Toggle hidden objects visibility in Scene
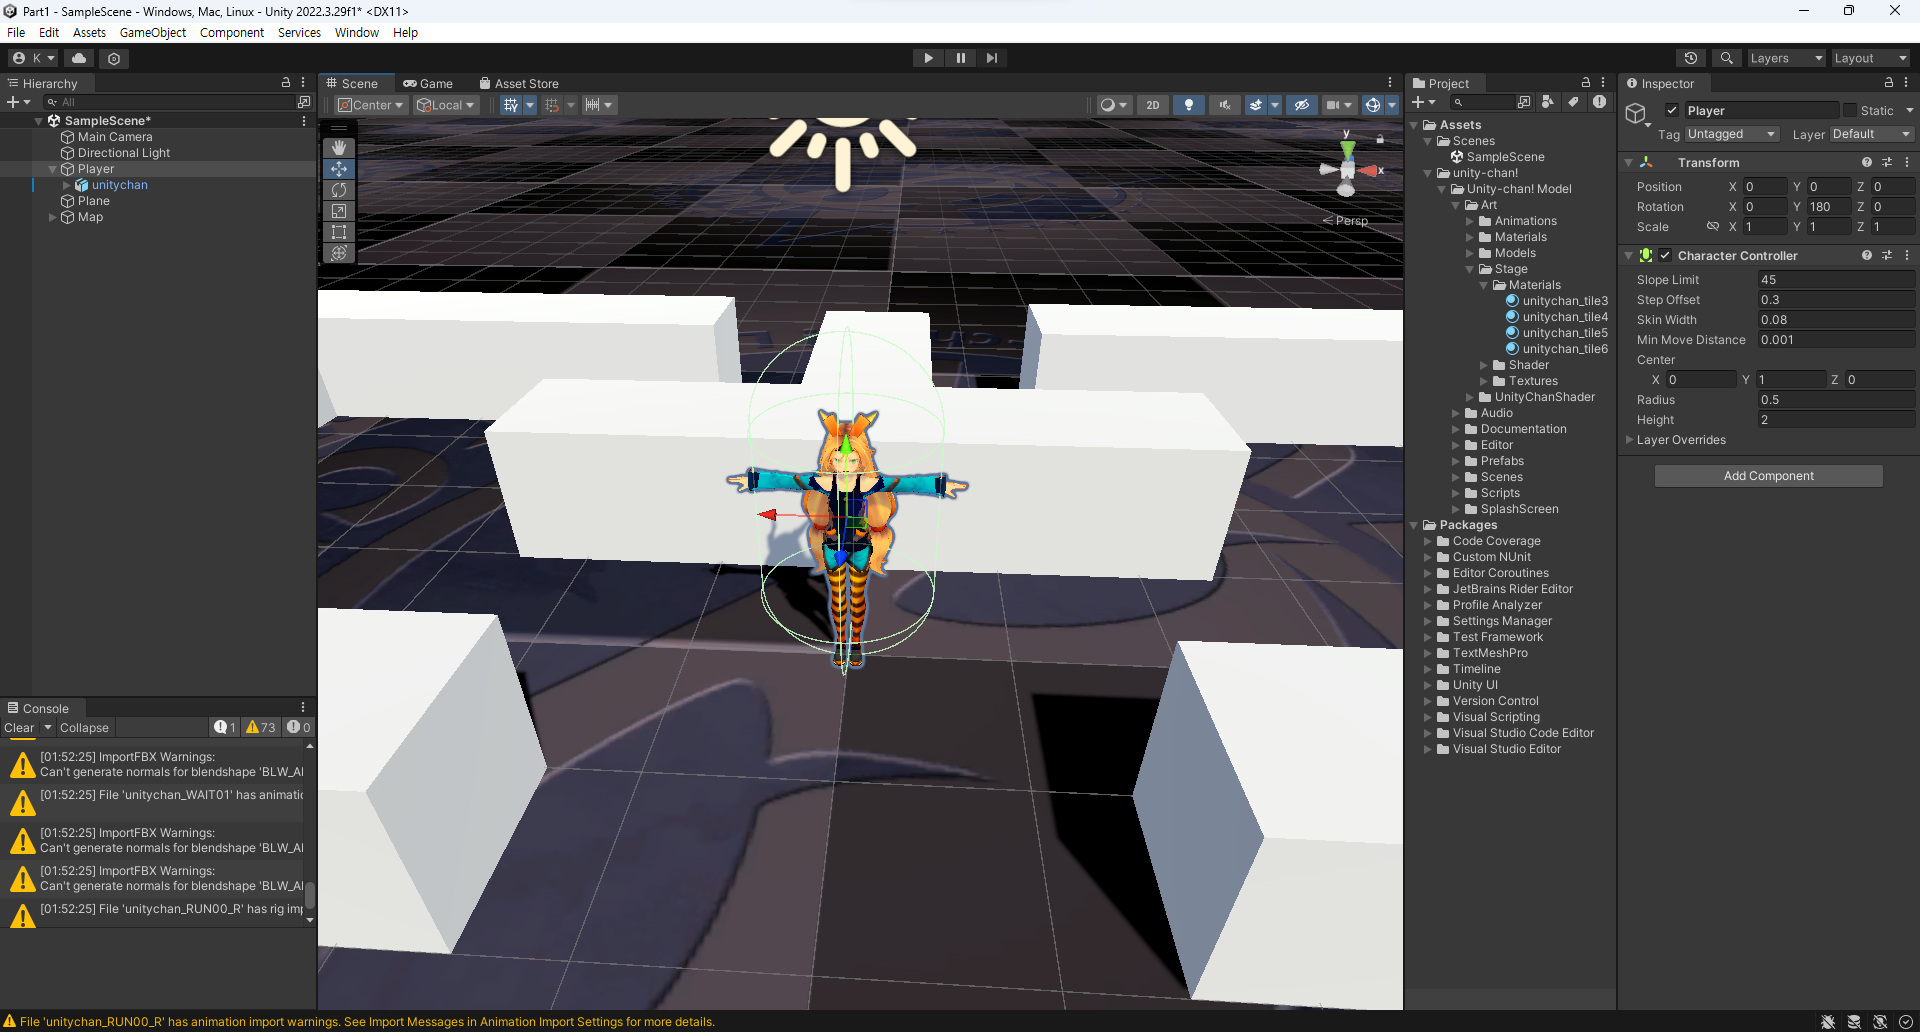This screenshot has width=1920, height=1032. tap(1301, 105)
